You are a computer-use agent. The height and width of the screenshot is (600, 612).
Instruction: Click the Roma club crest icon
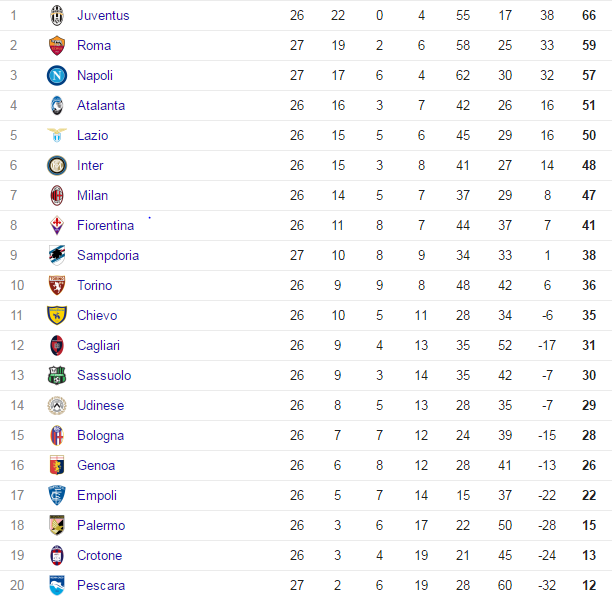click(x=56, y=45)
